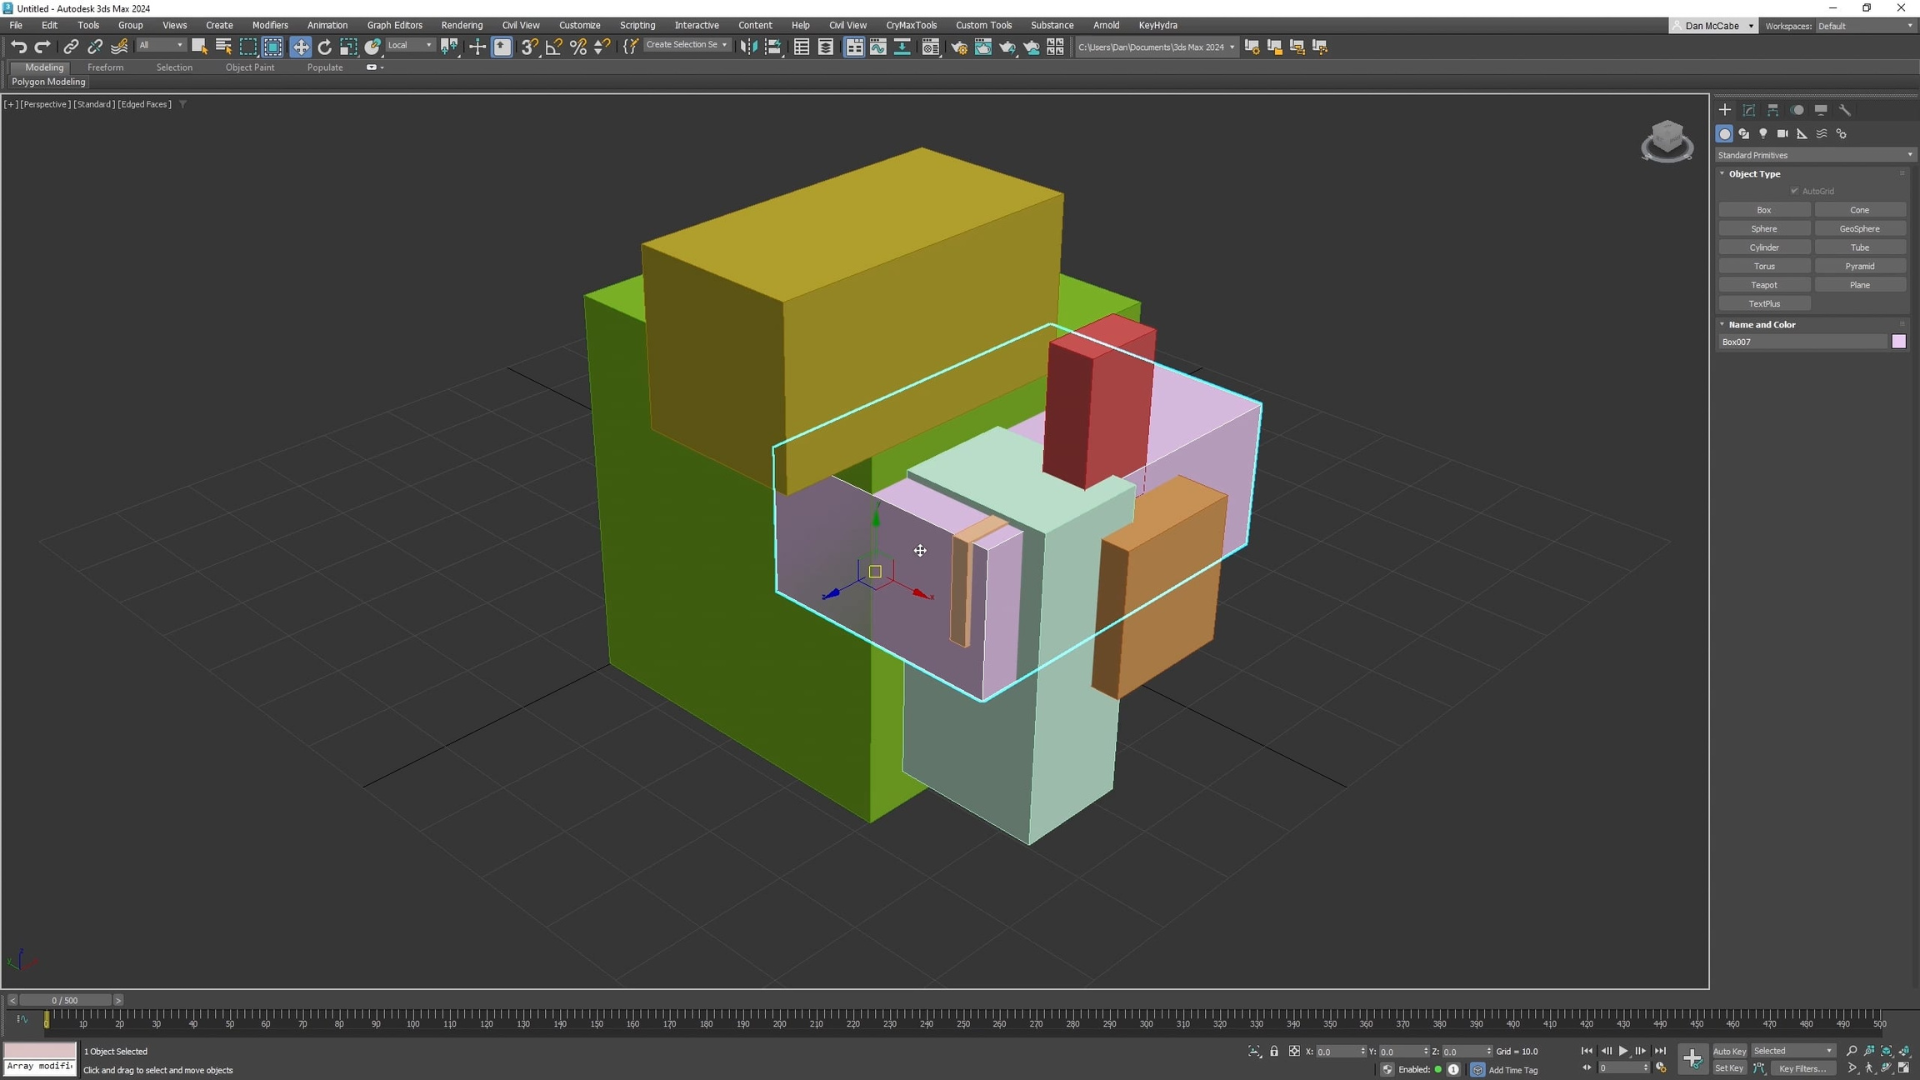1920x1080 pixels.
Task: Open the Local reference coordinate dropdown
Action: pyautogui.click(x=409, y=45)
